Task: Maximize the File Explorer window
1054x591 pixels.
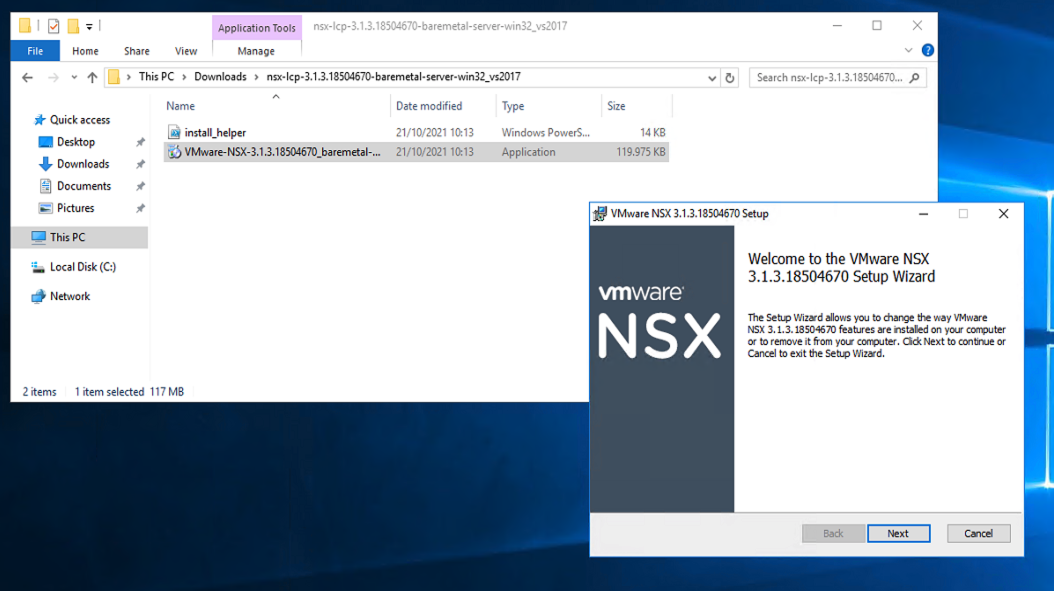Action: click(x=877, y=26)
